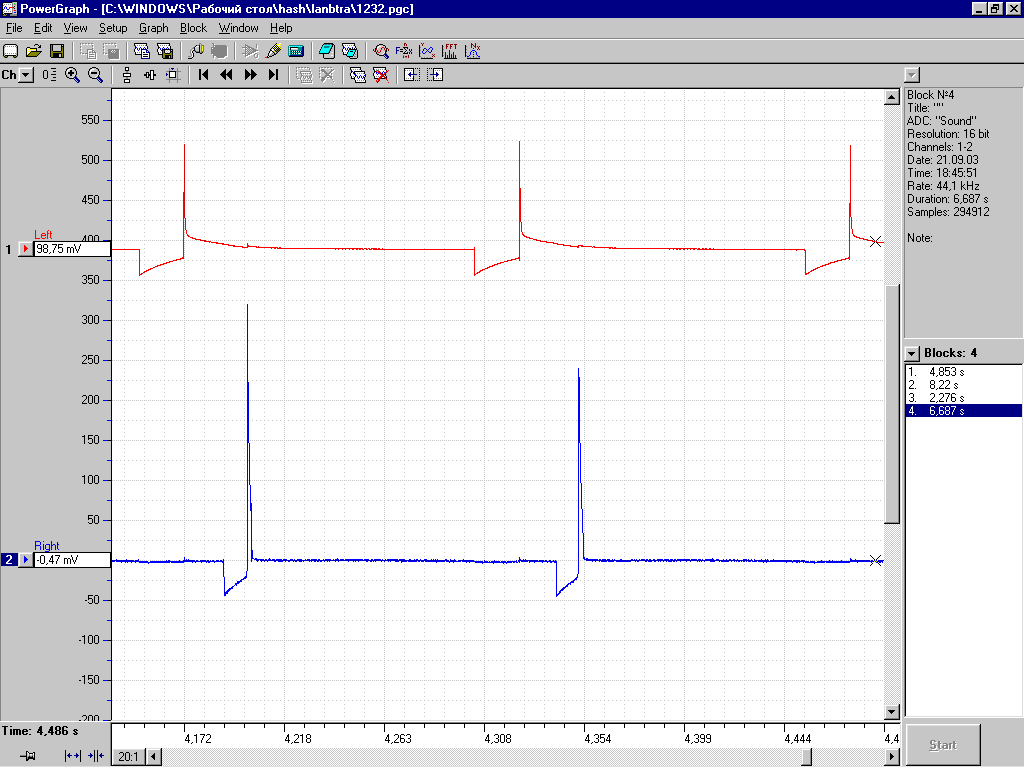Click the zoom out magnifier icon
Viewport: 1024px width, 768px height.
pyautogui.click(x=95, y=75)
